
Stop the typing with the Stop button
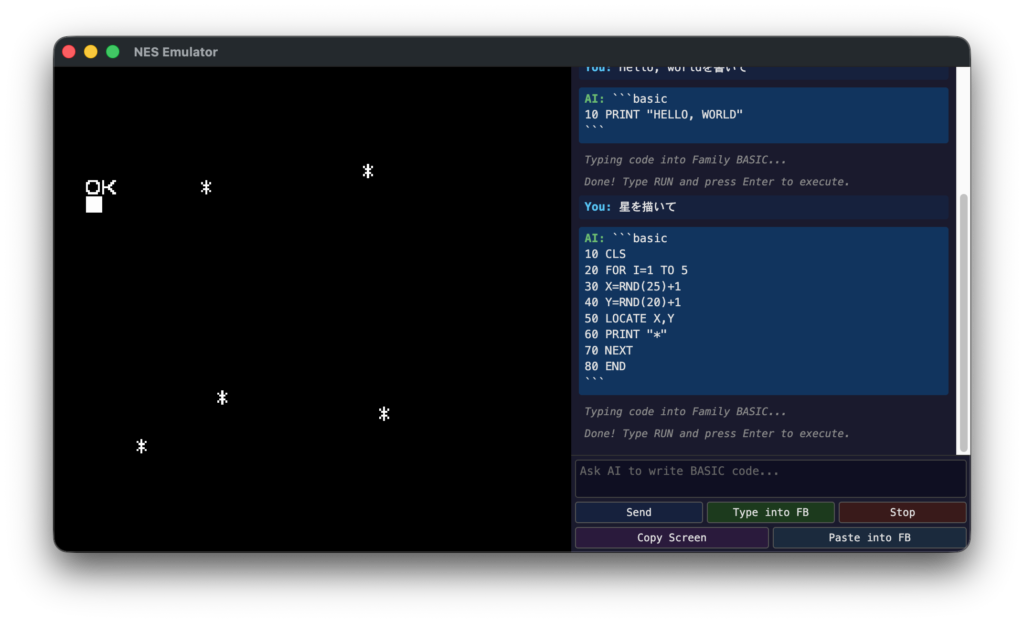[x=902, y=512]
